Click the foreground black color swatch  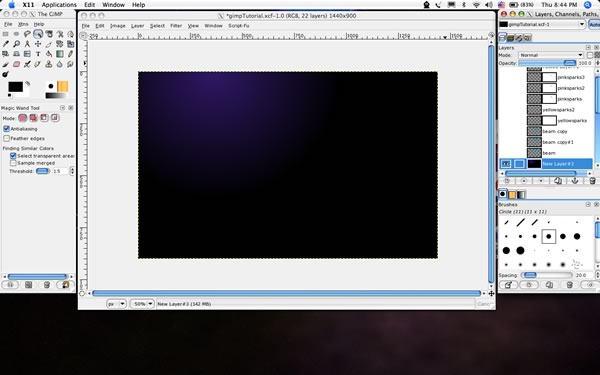16,87
